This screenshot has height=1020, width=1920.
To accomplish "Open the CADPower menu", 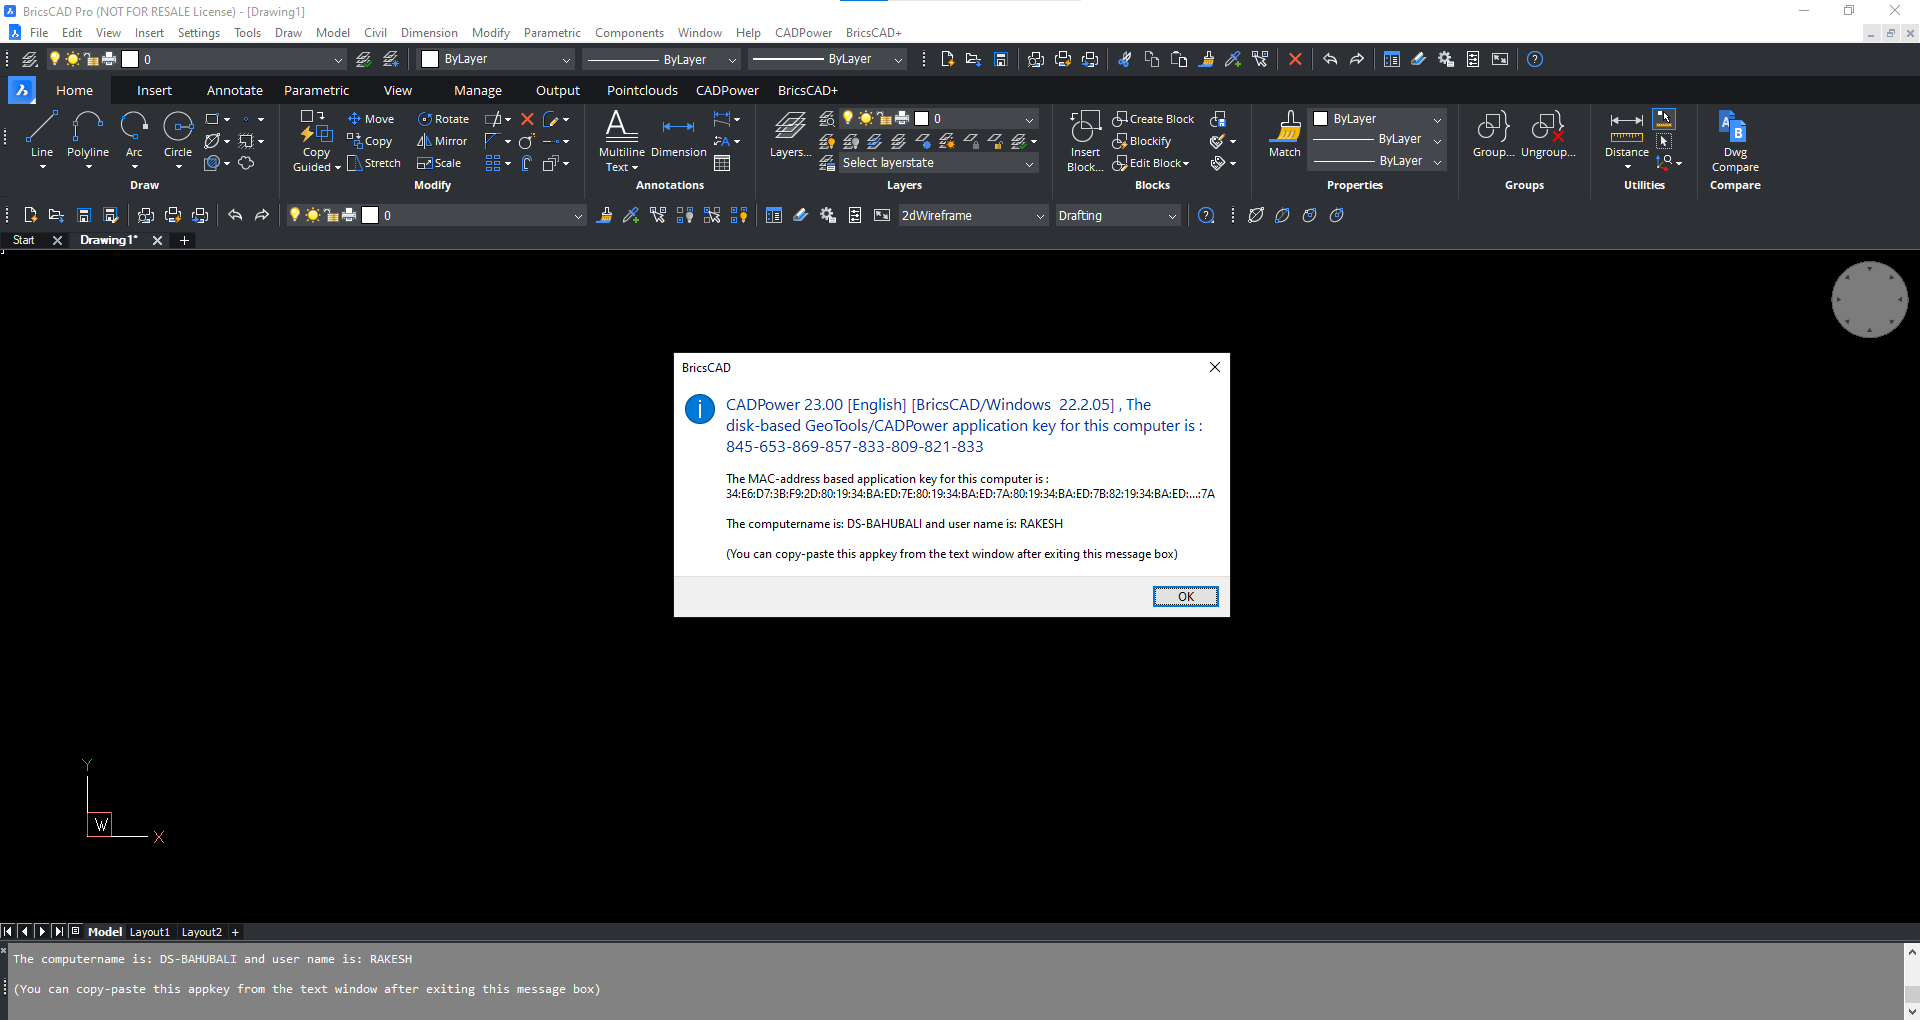I will [803, 33].
